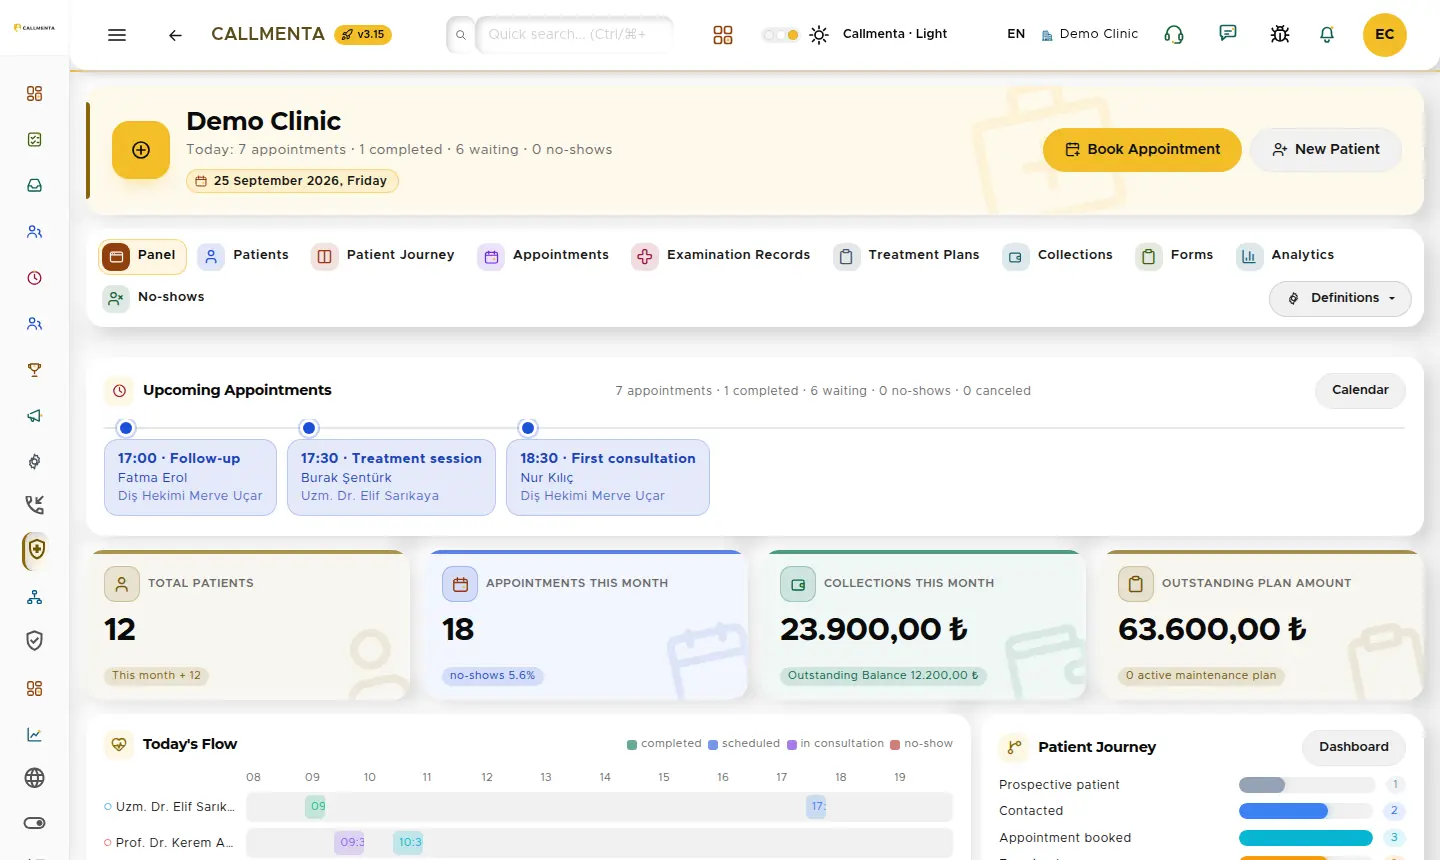This screenshot has width=1440, height=860.
Task: Toggle the completed legend in Today's Flow
Action: pyautogui.click(x=664, y=744)
